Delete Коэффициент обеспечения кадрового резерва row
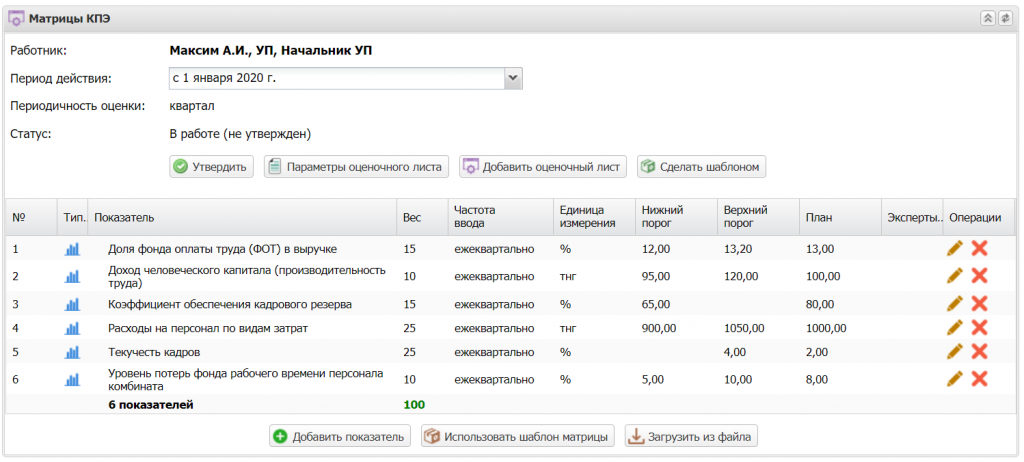The height and width of the screenshot is (462, 1024). (979, 304)
